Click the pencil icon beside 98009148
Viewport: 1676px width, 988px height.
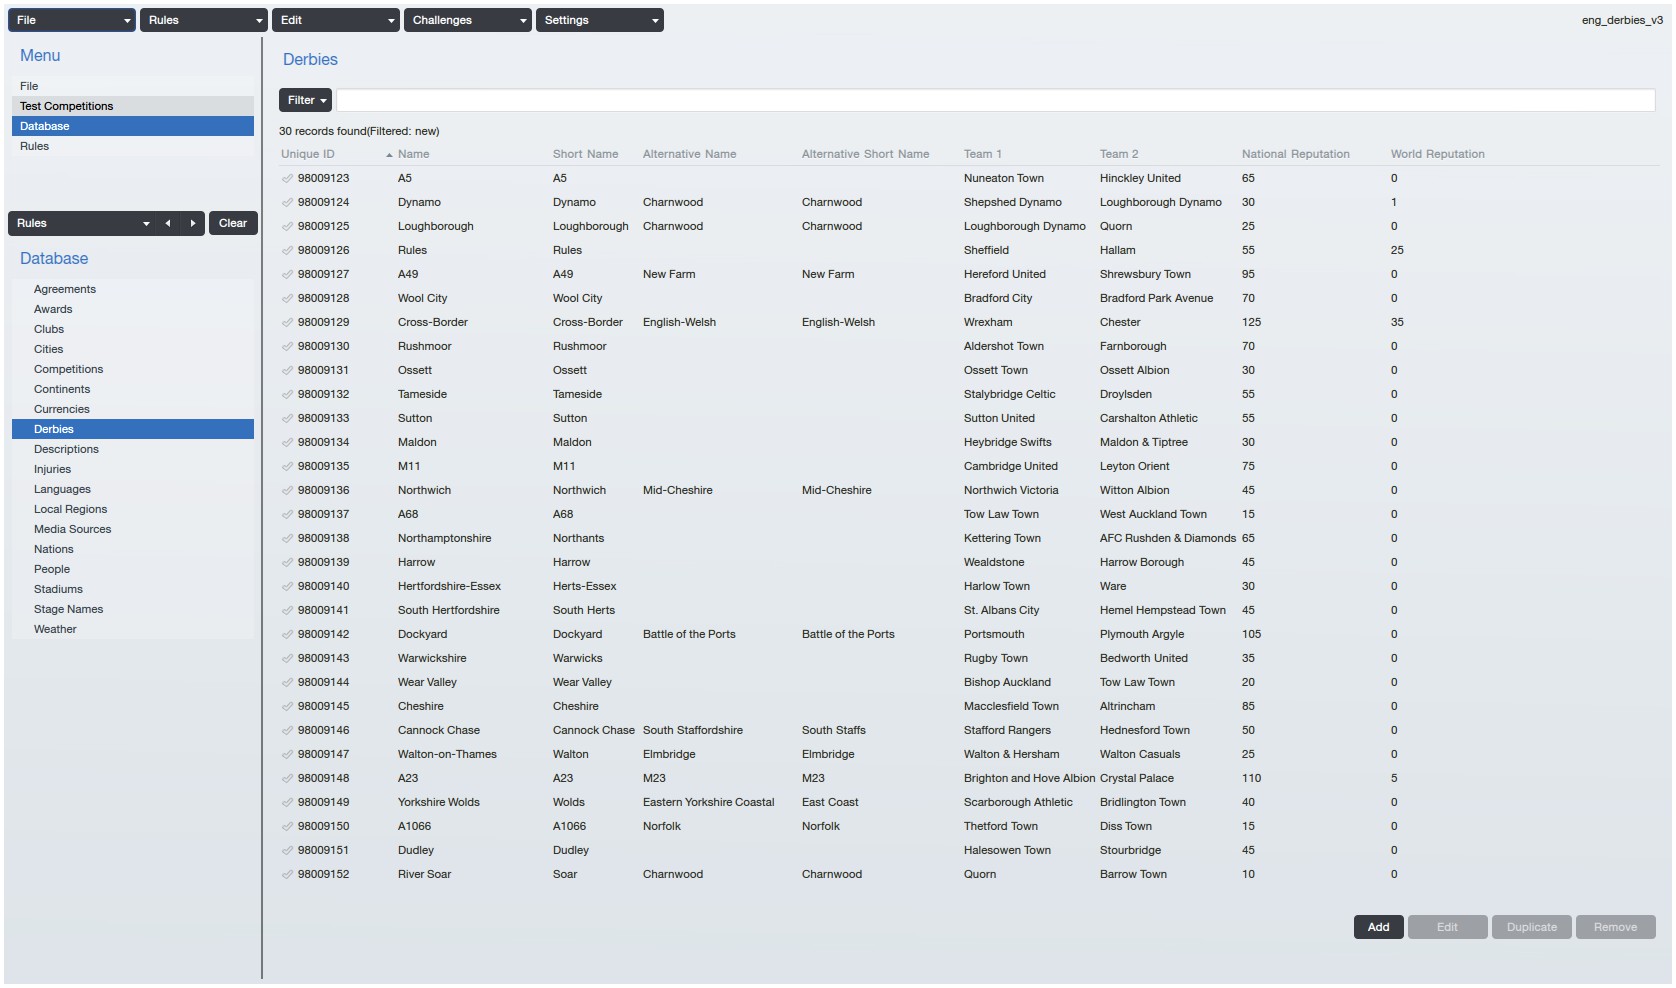[287, 779]
